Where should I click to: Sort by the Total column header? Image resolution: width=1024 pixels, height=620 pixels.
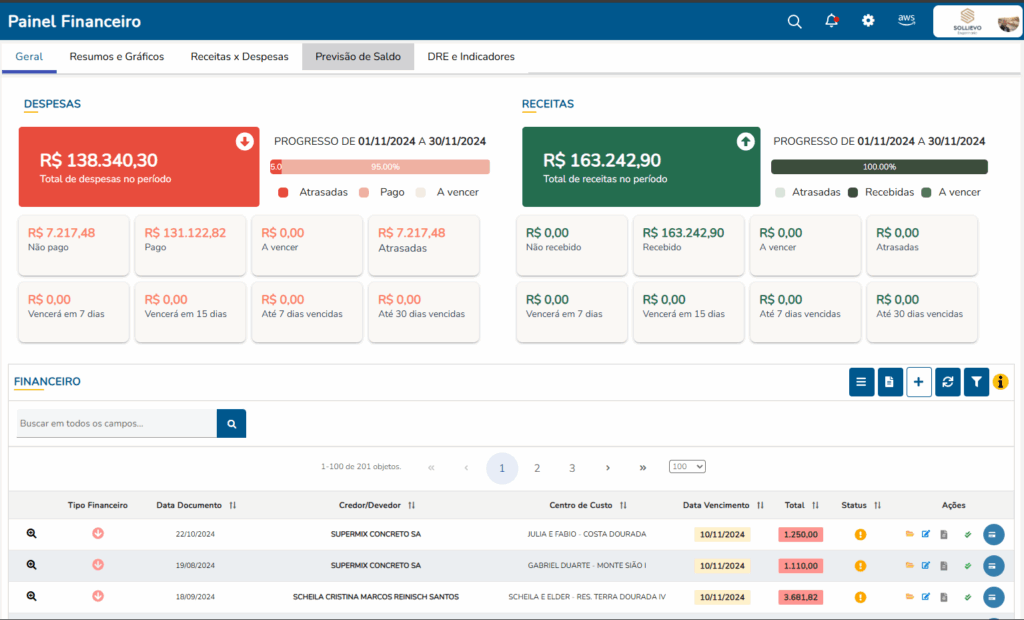pyautogui.click(x=801, y=505)
